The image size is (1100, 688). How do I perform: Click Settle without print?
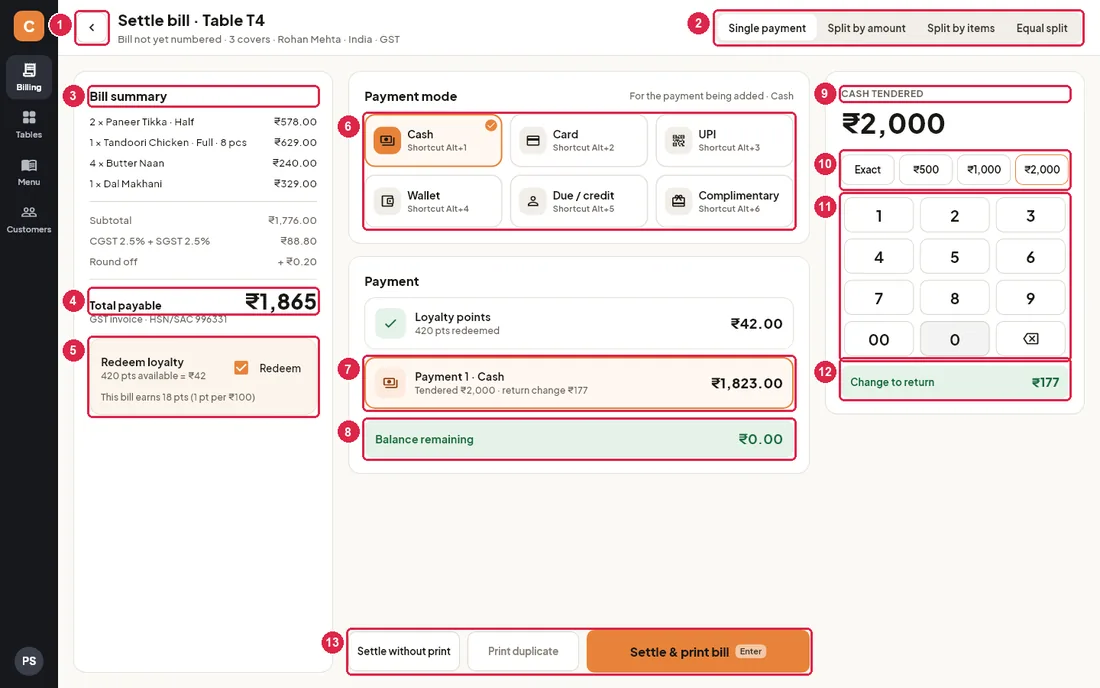coord(404,652)
